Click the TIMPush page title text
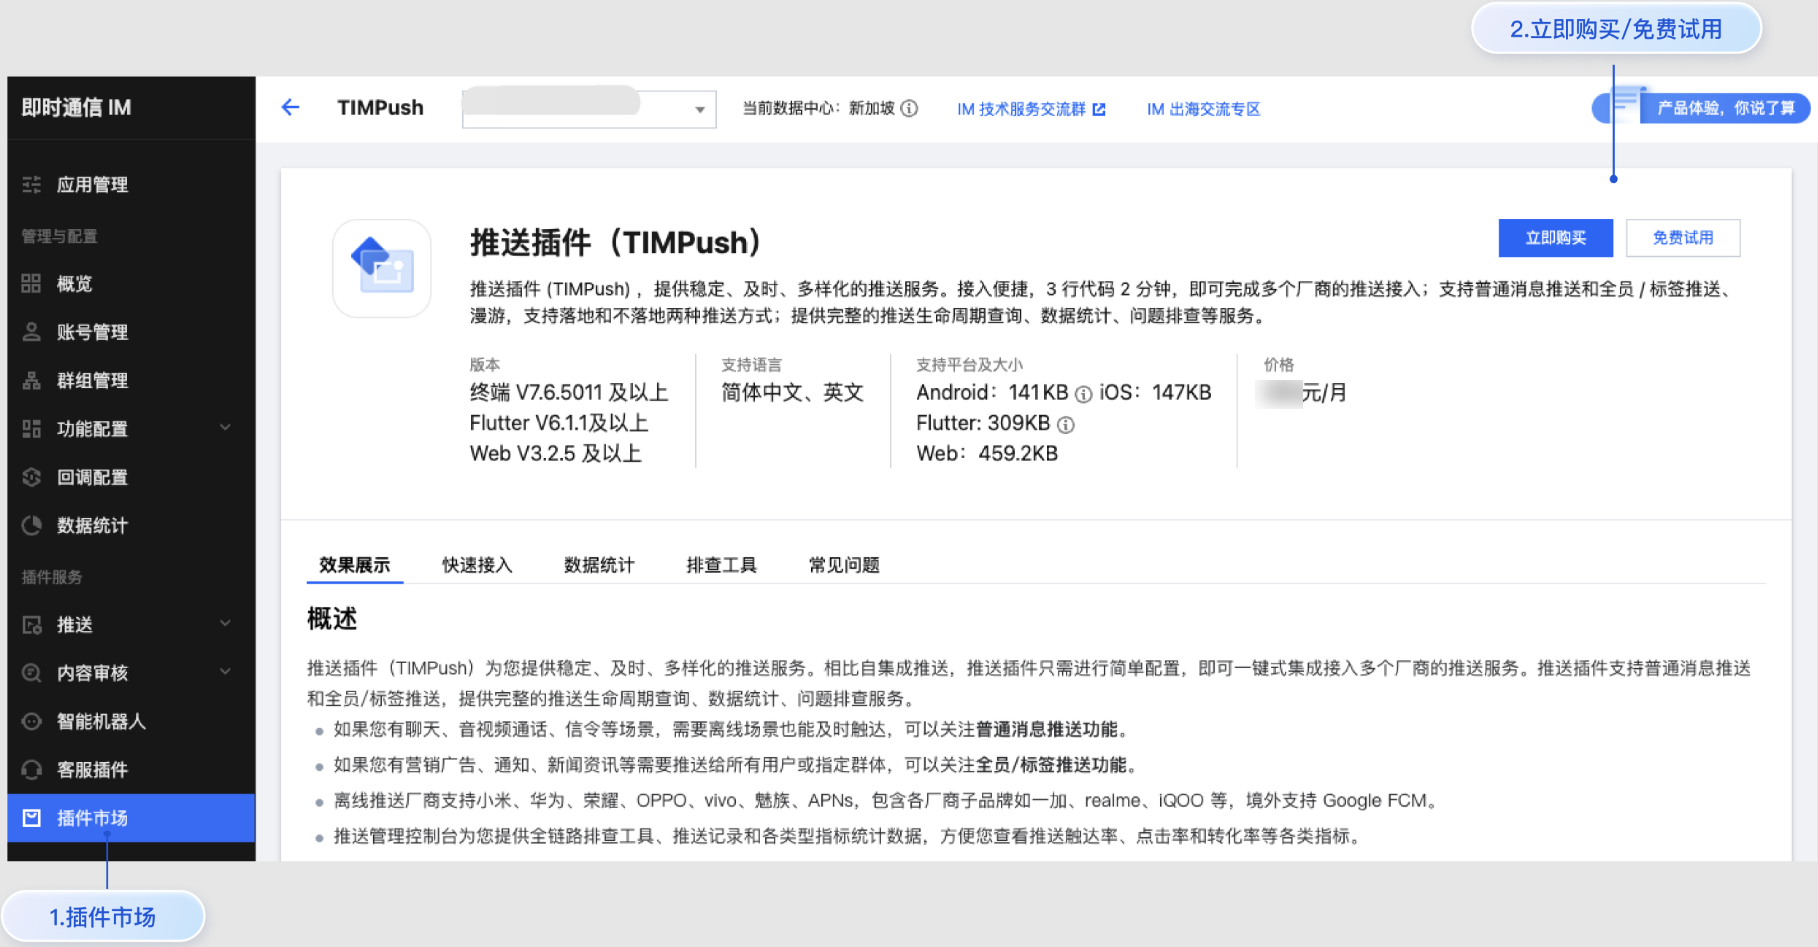Image resolution: width=1818 pixels, height=947 pixels. 380,107
